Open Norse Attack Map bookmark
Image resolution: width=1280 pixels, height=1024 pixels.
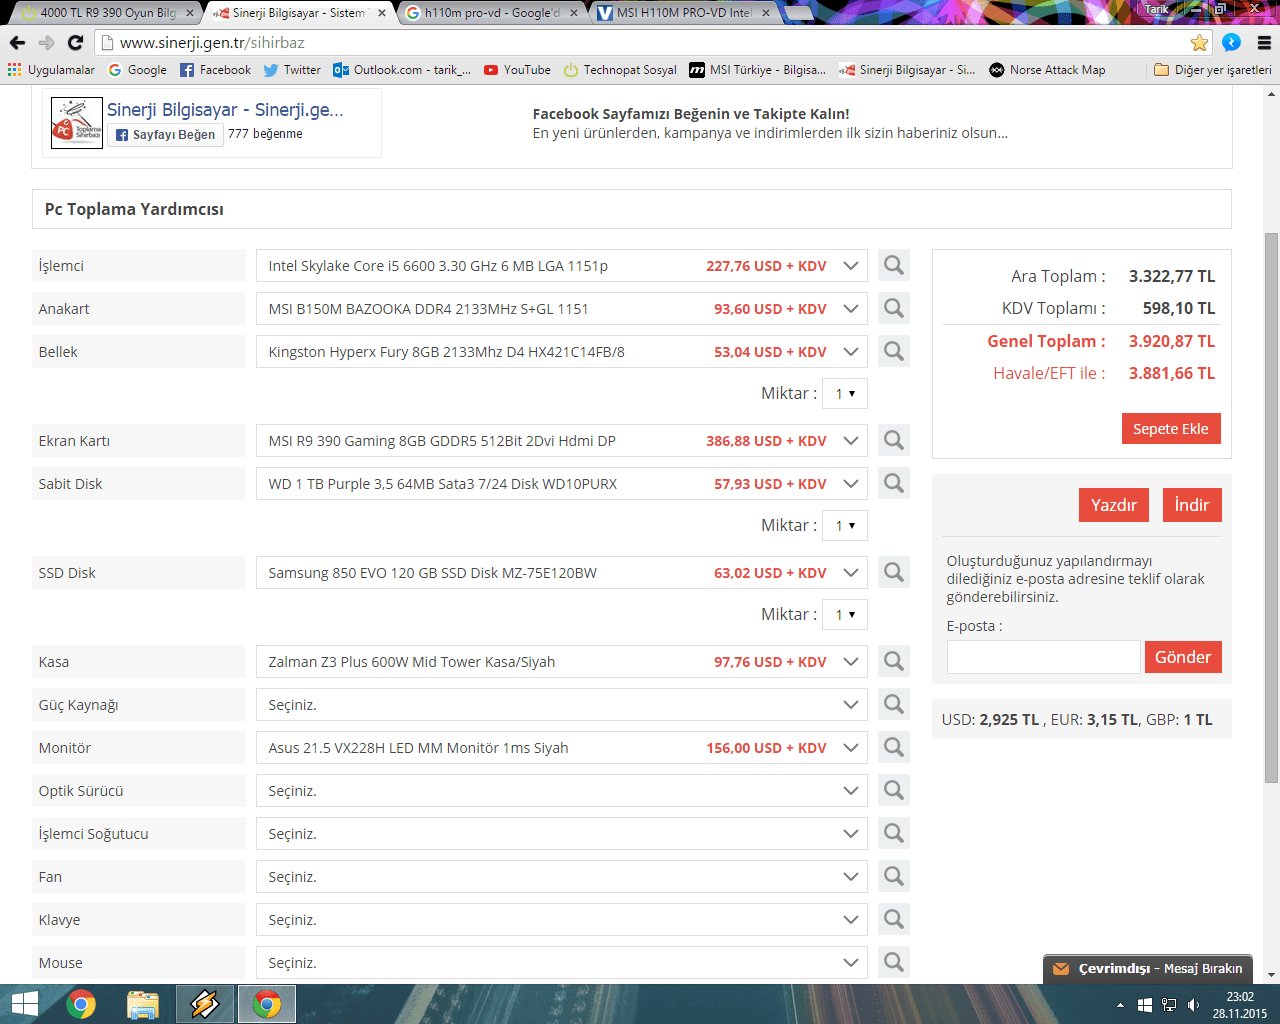[1047, 70]
